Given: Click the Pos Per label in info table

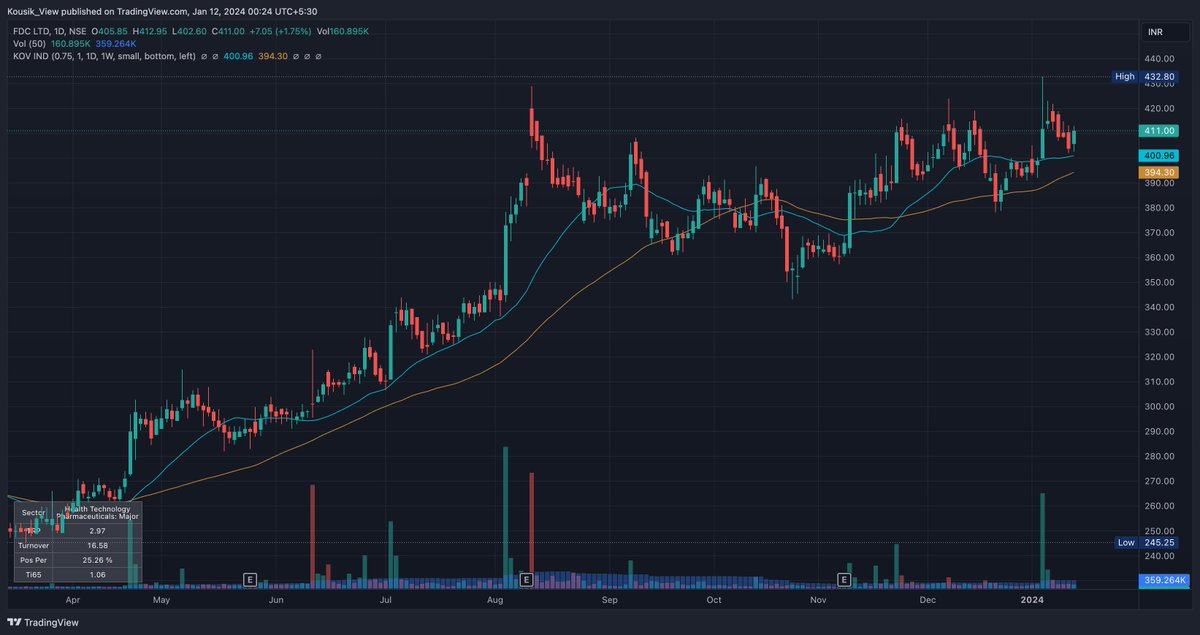Looking at the screenshot, I should click(33, 561).
